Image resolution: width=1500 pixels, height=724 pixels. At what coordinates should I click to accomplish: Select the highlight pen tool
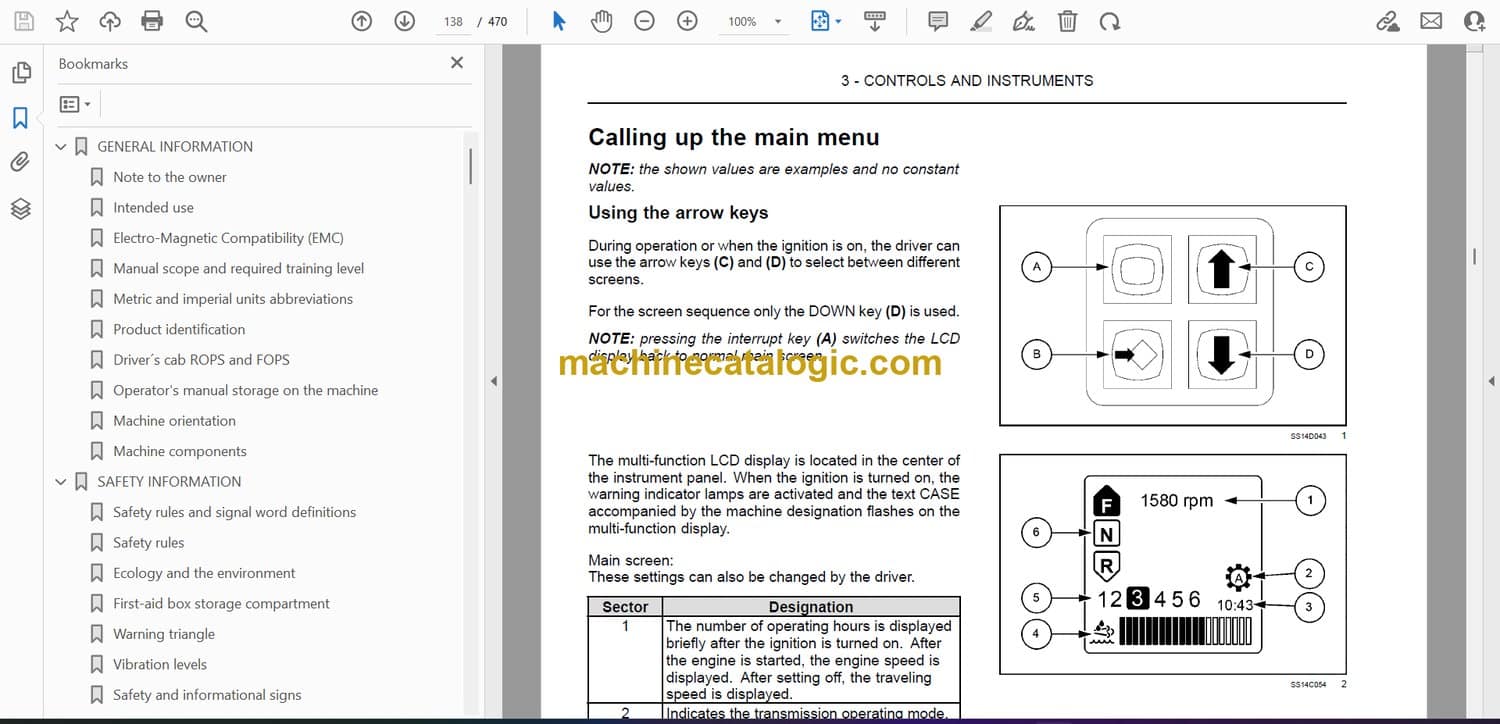[981, 21]
